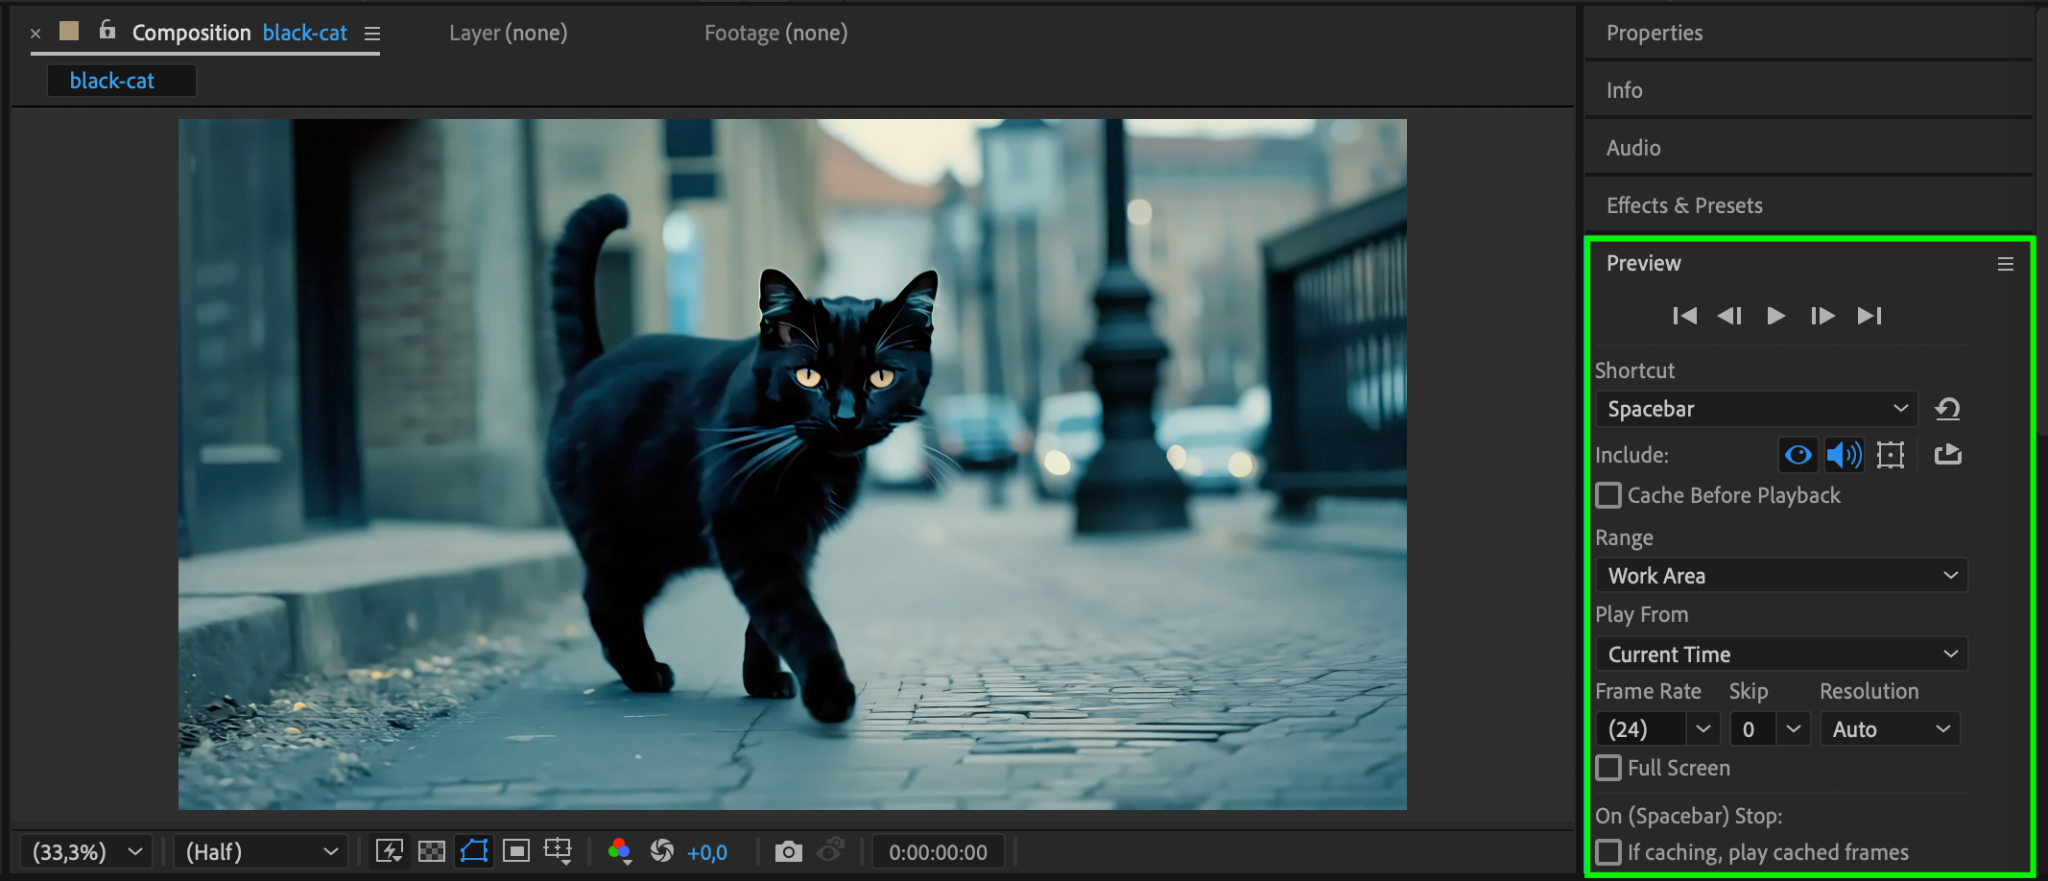Take a snapshot of the viewer
The width and height of the screenshot is (2048, 881).
[788, 852]
